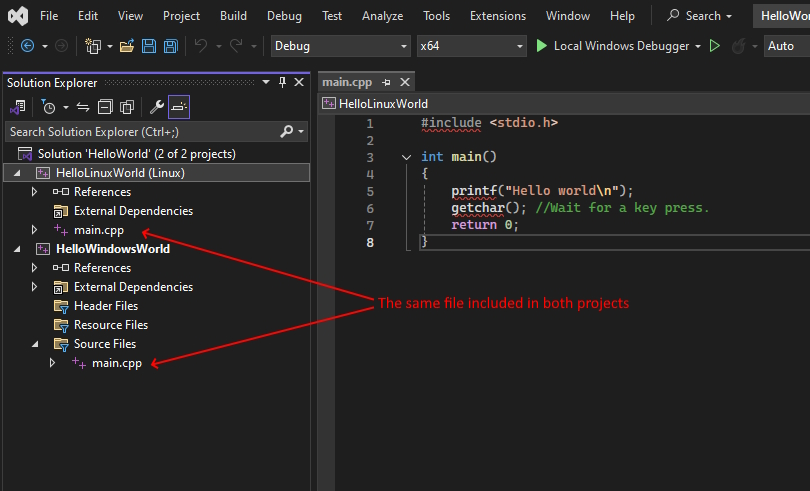Click the Save All toolbar icon
The width and height of the screenshot is (810, 491).
(x=171, y=46)
